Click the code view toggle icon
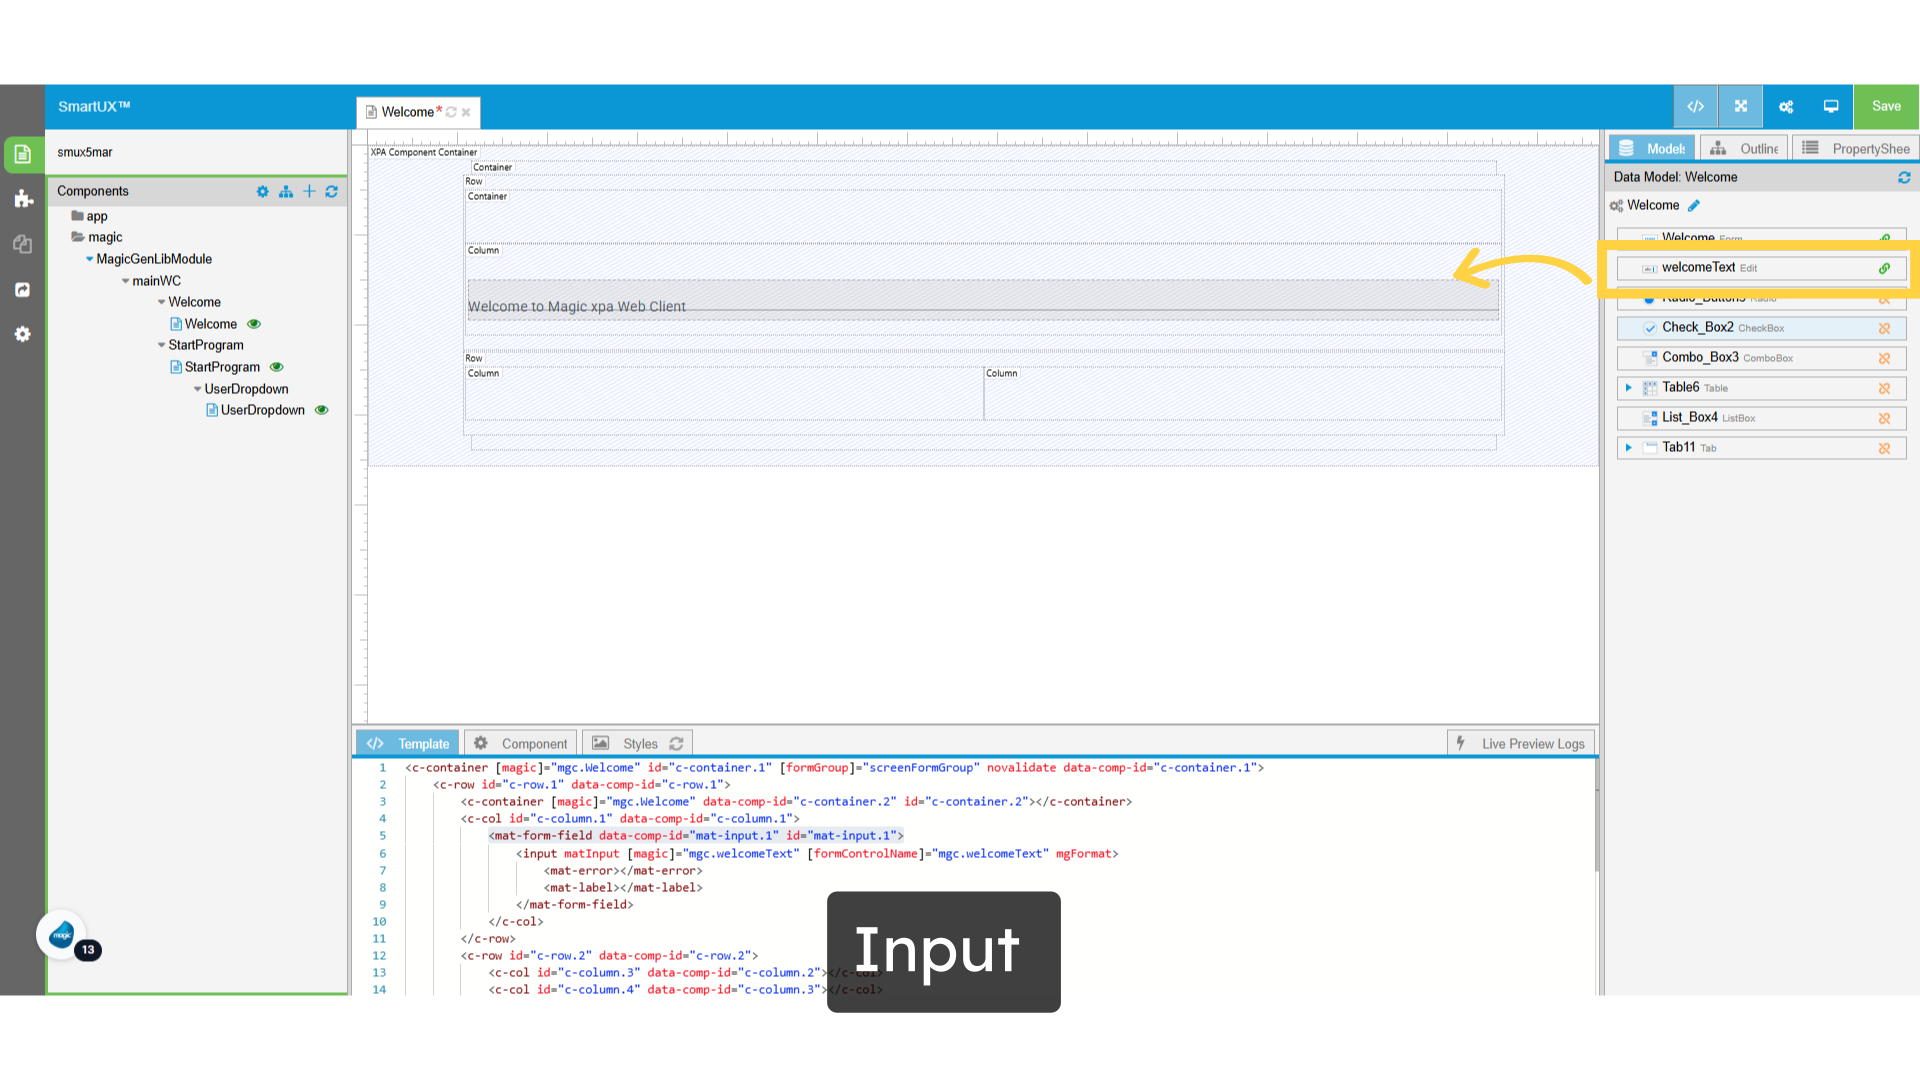Image resolution: width=1920 pixels, height=1080 pixels. pyautogui.click(x=1695, y=106)
